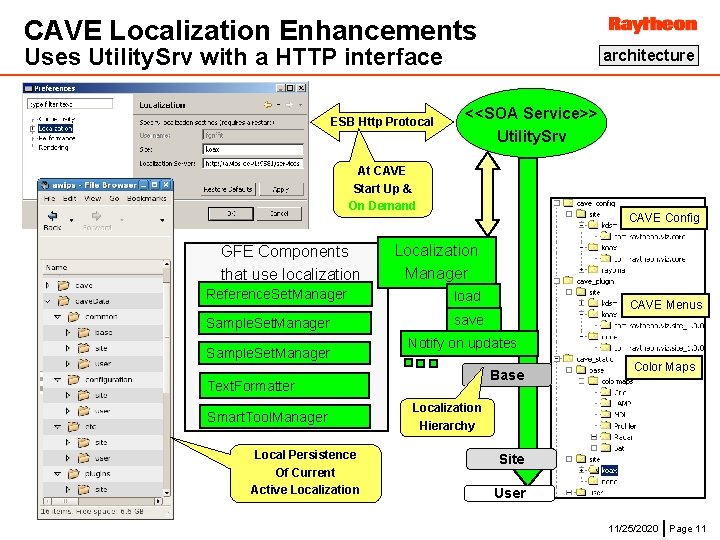This screenshot has height=540, width=720.
Task: Click the caveData folder icon
Action: (x=63, y=301)
